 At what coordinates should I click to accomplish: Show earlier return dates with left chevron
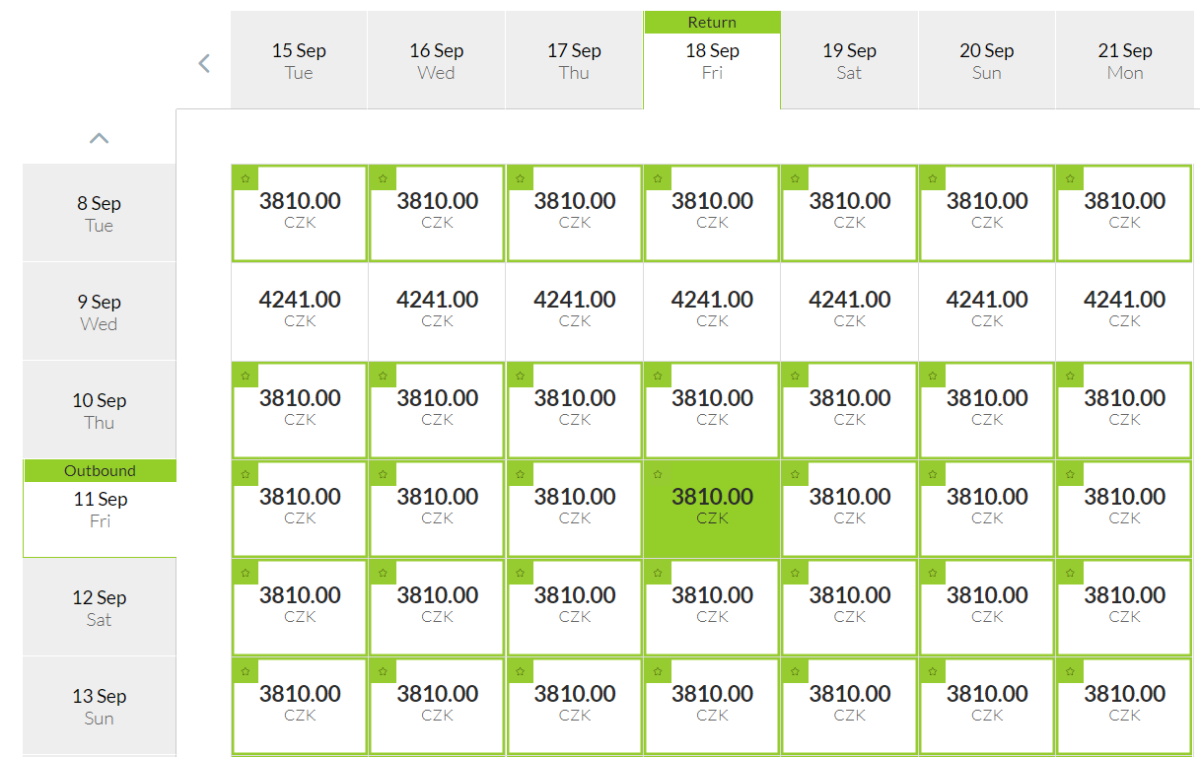204,64
